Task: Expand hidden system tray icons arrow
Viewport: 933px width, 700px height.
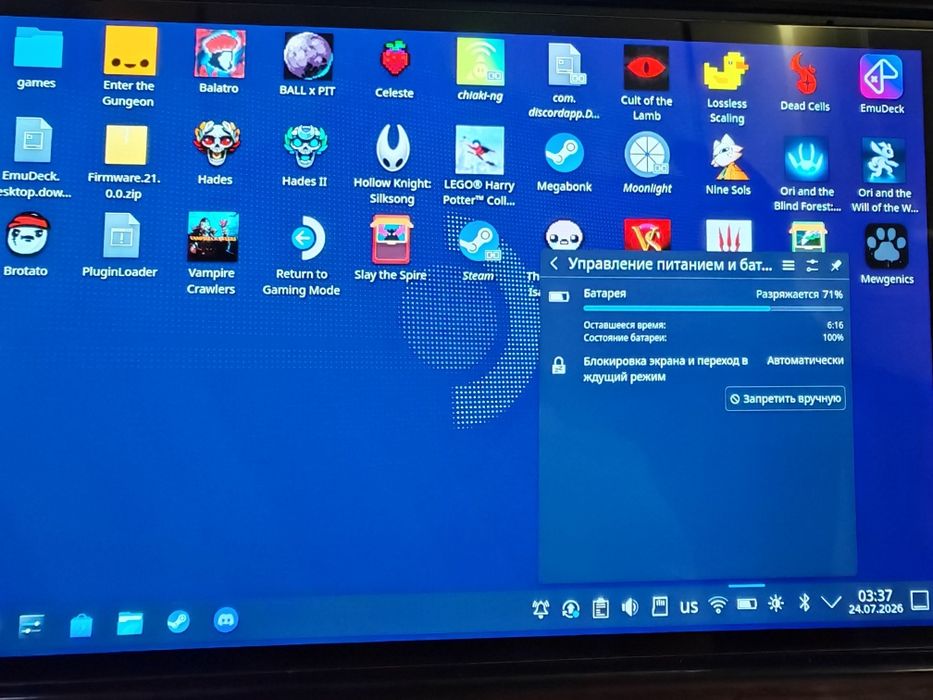Action: pos(831,602)
